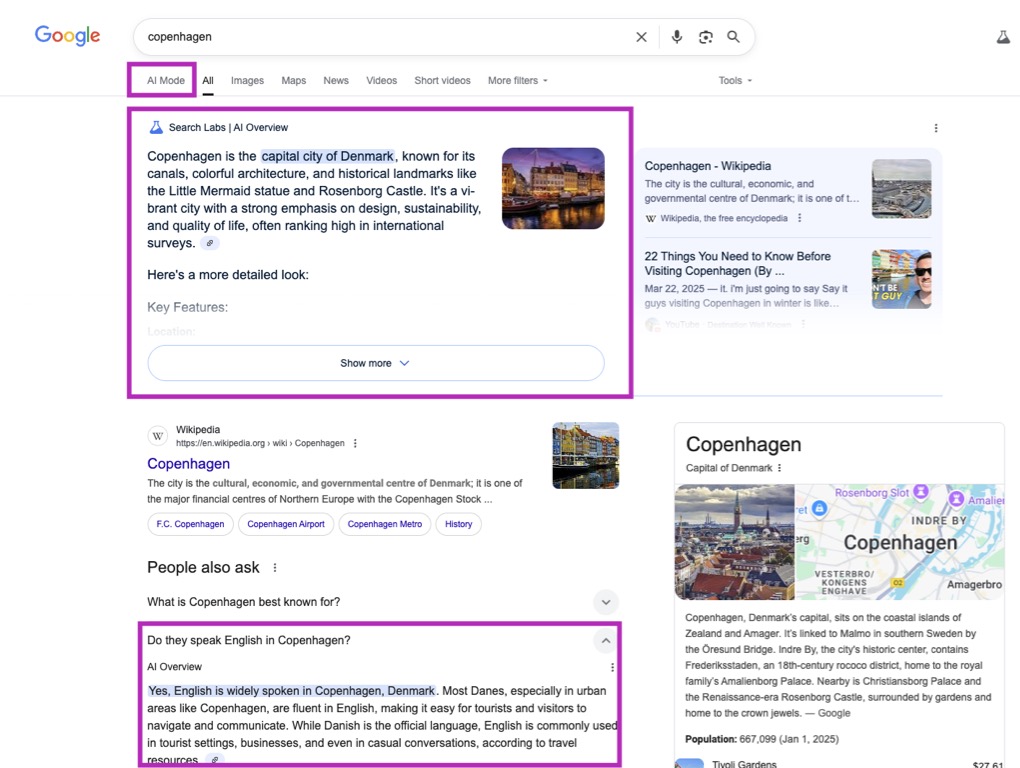Click the Copenhagen Metro chip
This screenshot has width=1020, height=768.
click(384, 524)
